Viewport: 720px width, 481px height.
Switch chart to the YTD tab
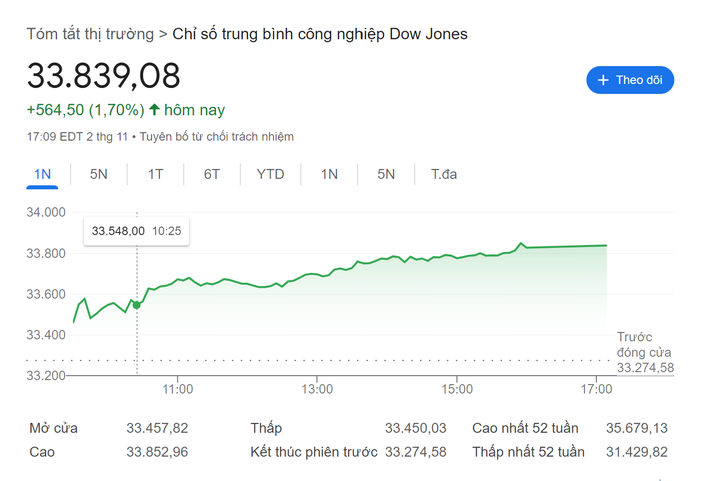270,174
